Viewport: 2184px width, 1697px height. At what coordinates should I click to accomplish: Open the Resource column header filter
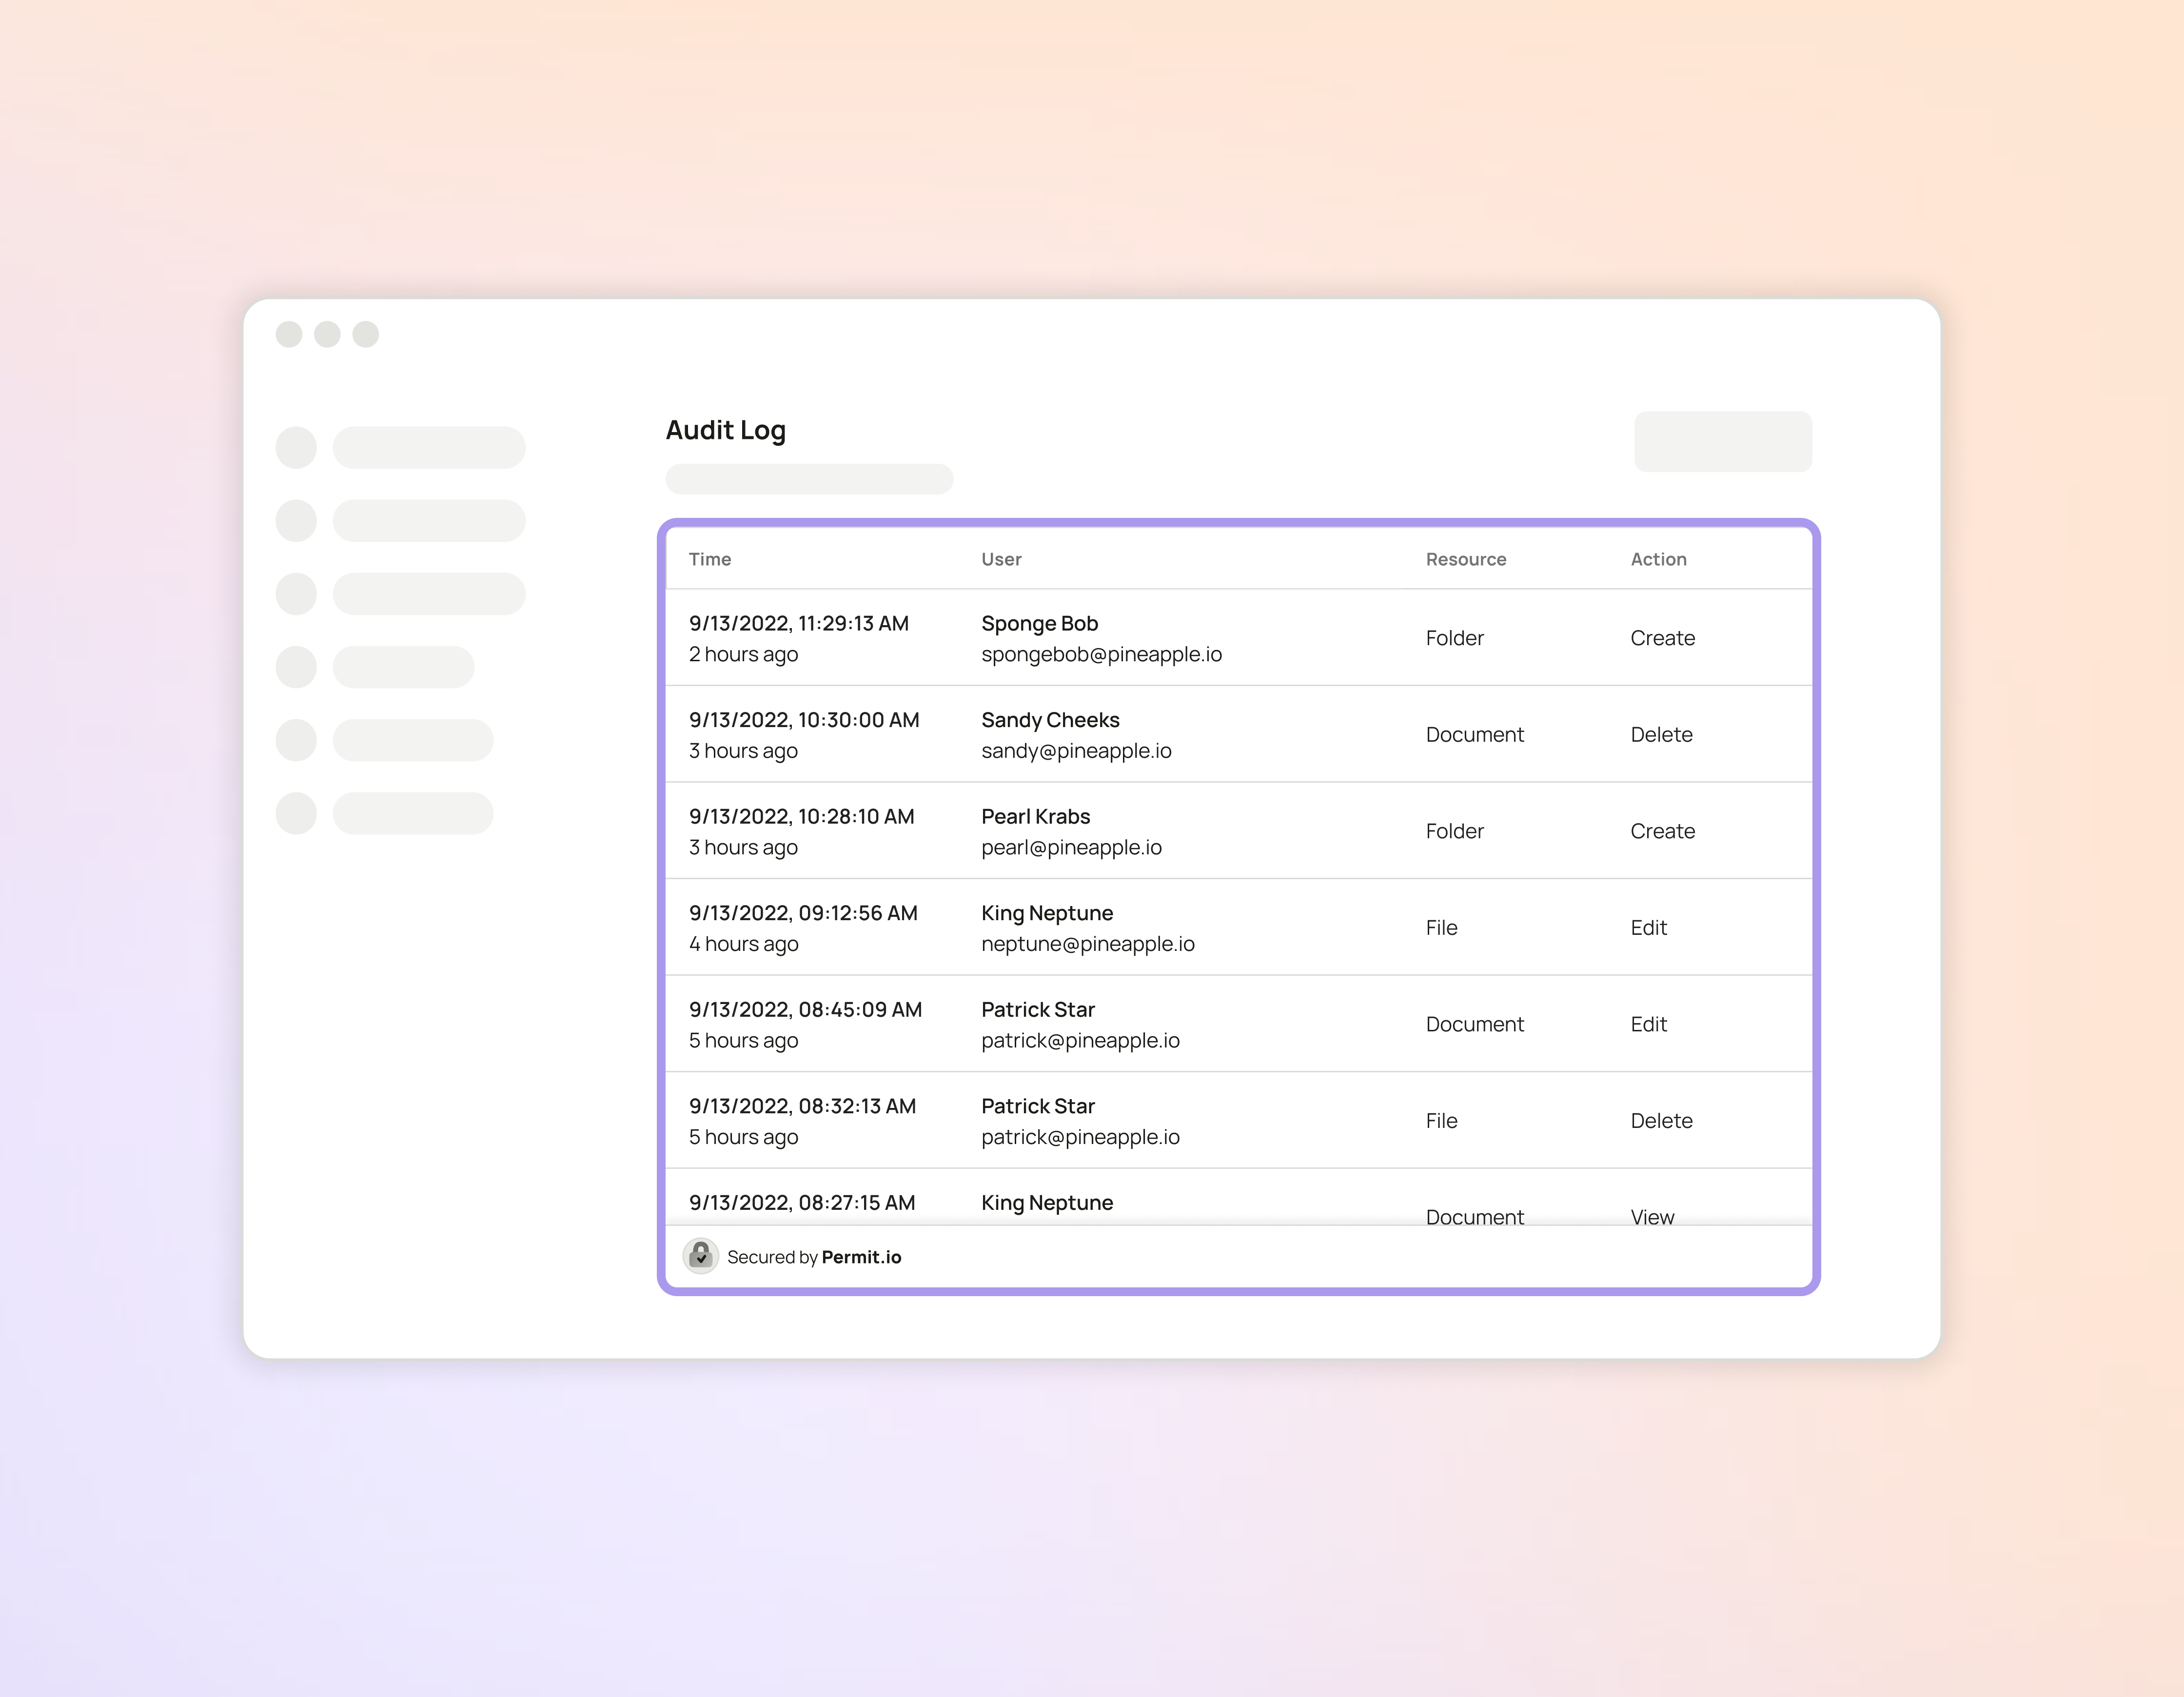click(1466, 559)
